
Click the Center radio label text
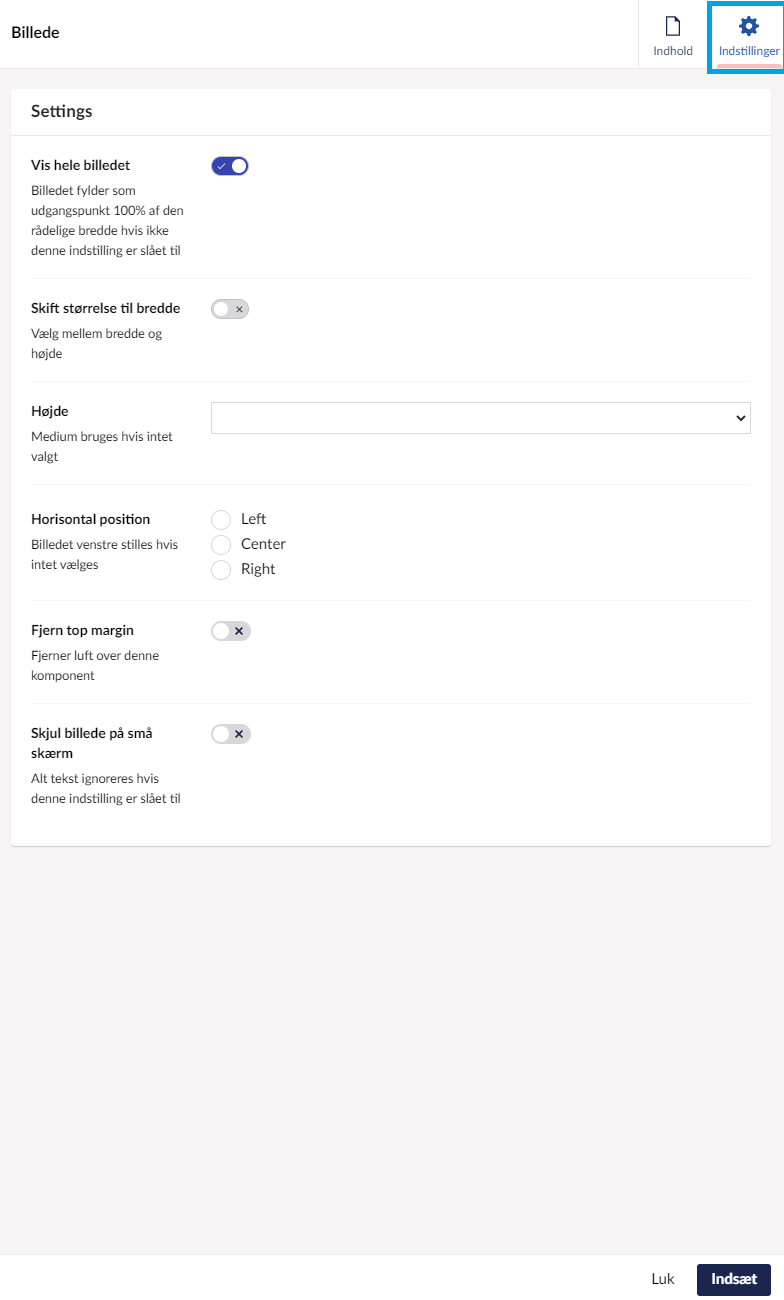pos(263,544)
